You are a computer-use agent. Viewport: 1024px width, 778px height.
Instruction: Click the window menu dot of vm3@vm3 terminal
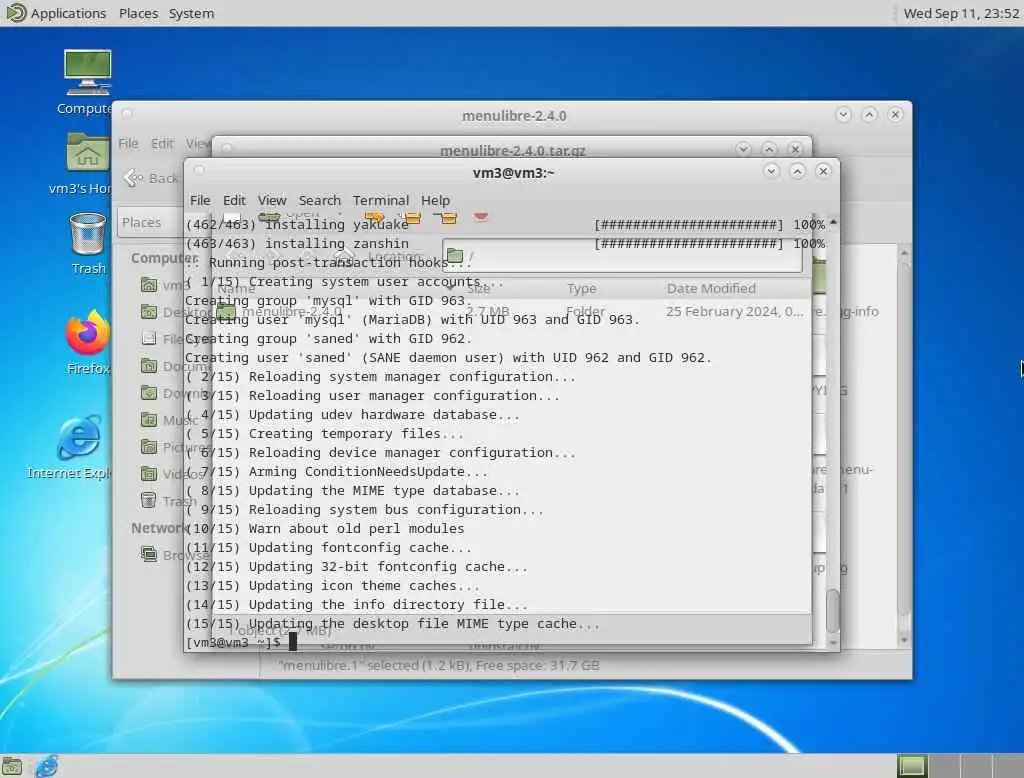click(200, 170)
